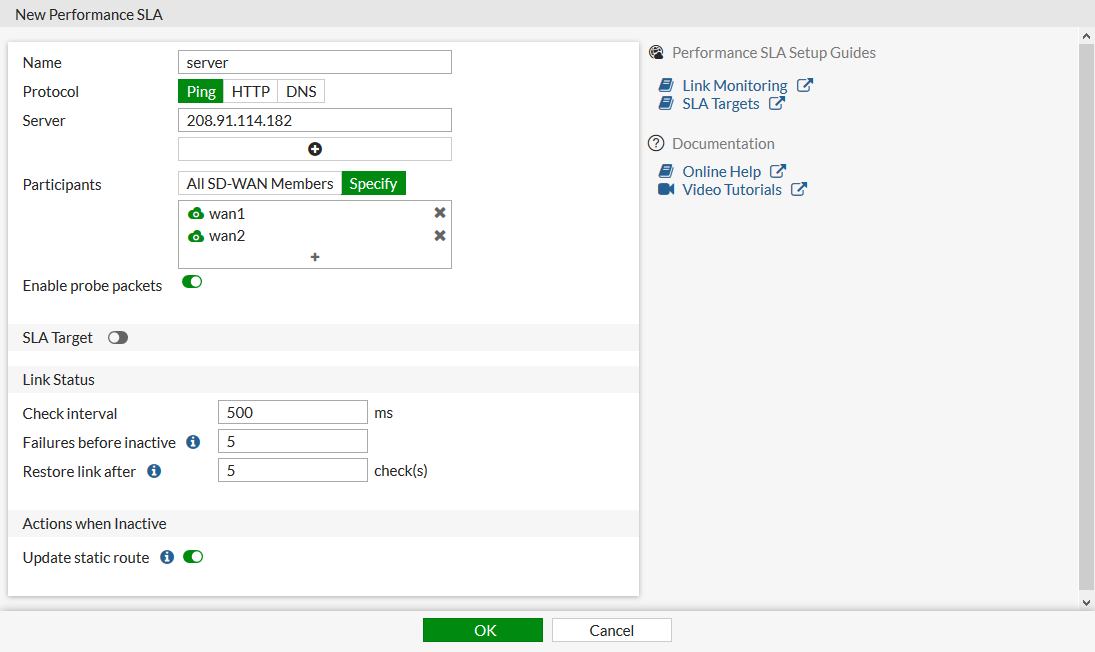Screen dimensions: 1095x652
Task: Open the SLA Targets setup guide link
Action: pyautogui.click(x=720, y=103)
